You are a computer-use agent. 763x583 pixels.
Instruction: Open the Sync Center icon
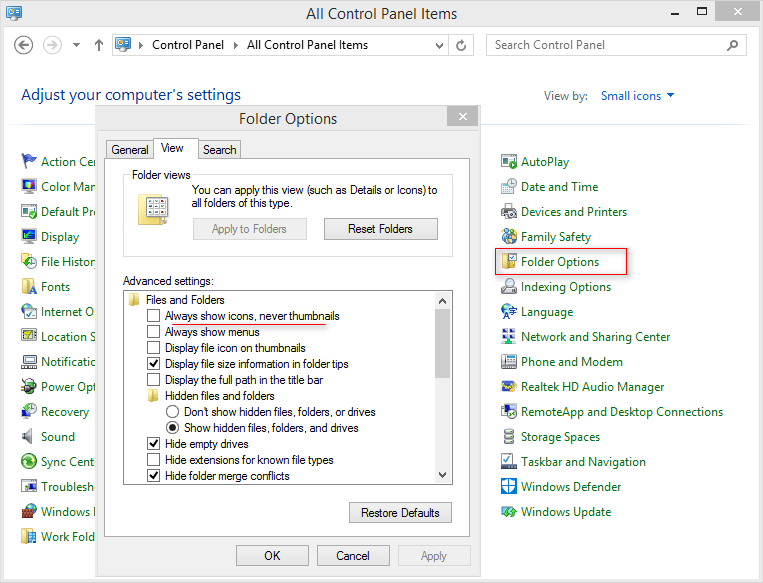pos(29,461)
